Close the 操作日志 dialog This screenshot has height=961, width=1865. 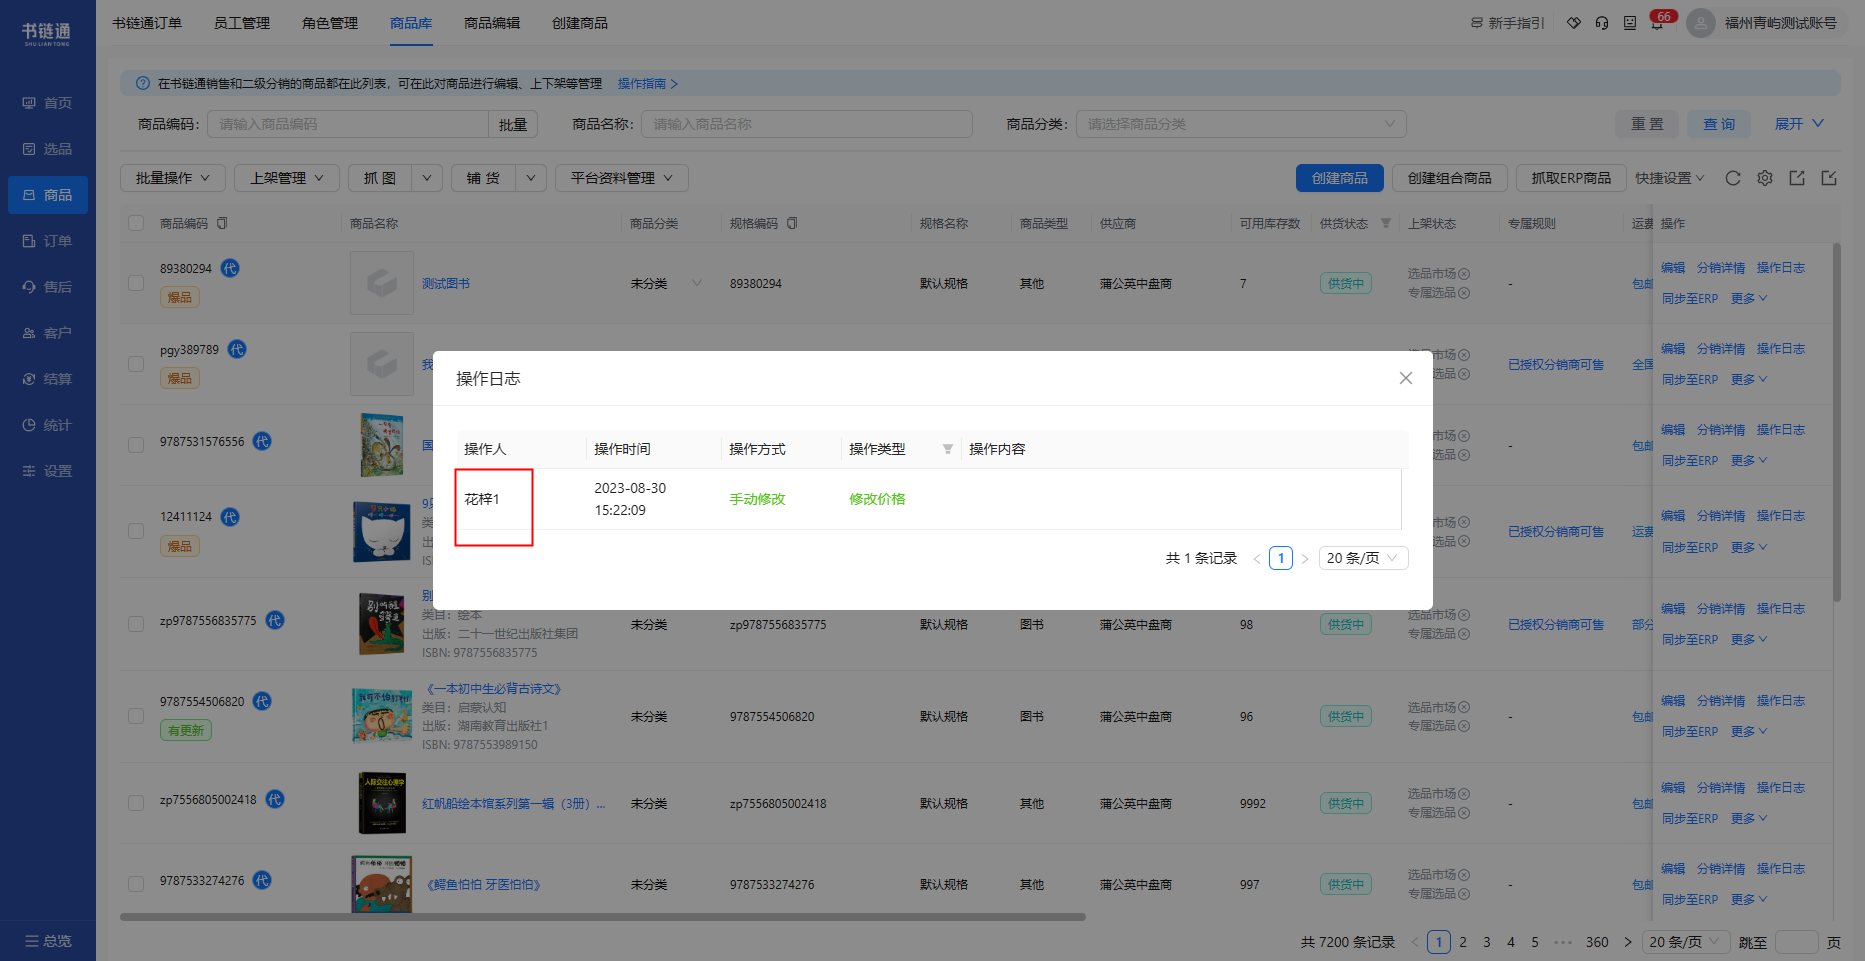(x=1405, y=378)
